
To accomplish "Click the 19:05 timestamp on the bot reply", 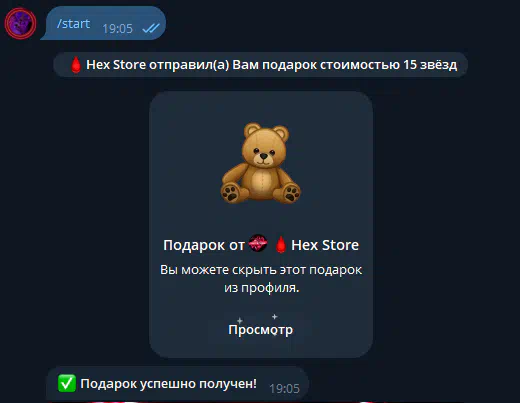I will [284, 389].
